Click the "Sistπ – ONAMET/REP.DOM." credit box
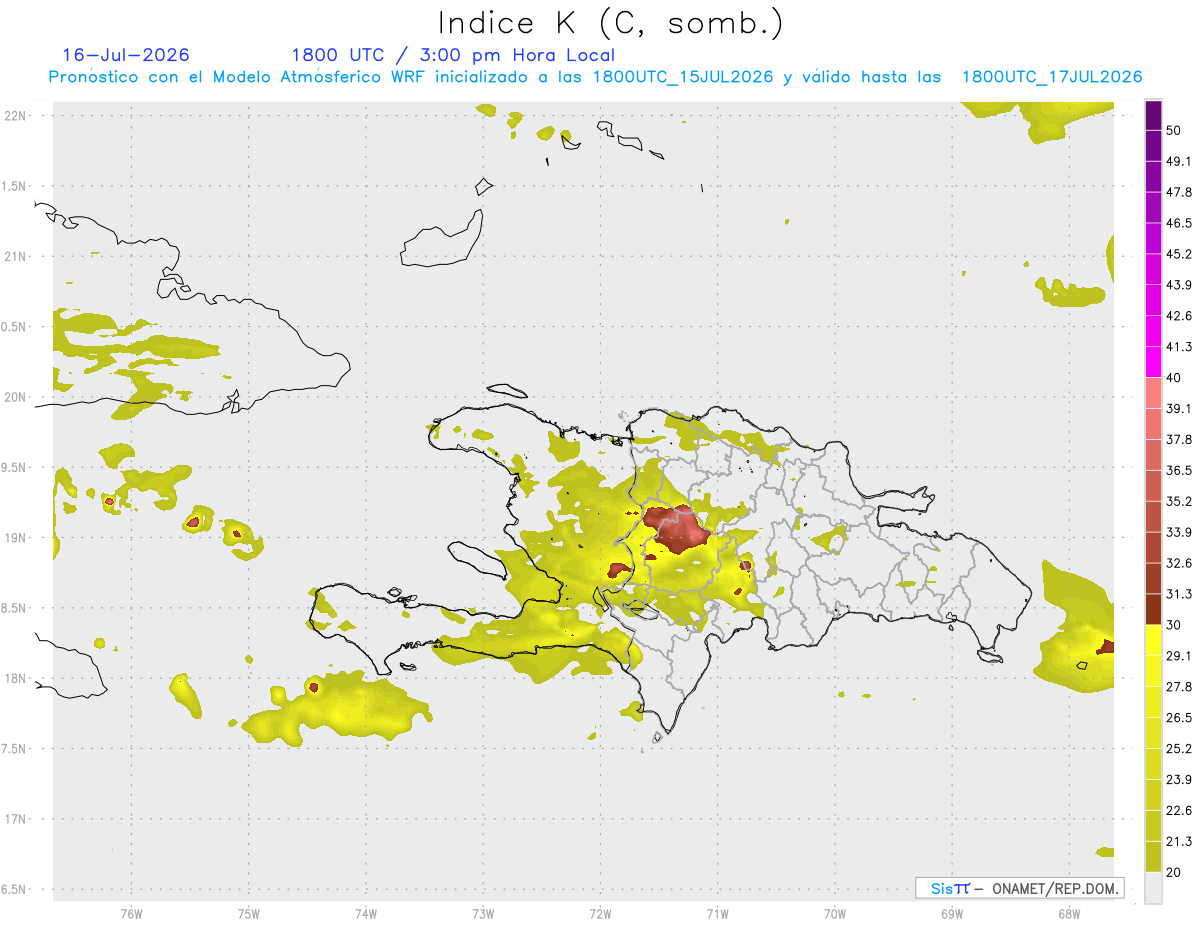 coord(1019,888)
